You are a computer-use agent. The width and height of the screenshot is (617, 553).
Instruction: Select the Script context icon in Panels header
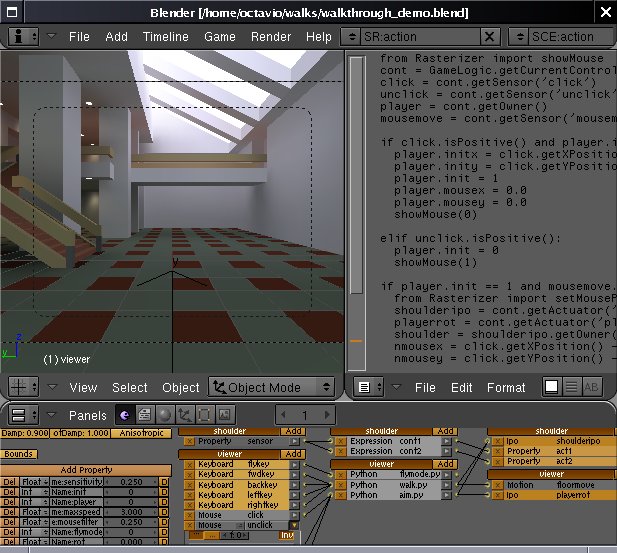146,415
